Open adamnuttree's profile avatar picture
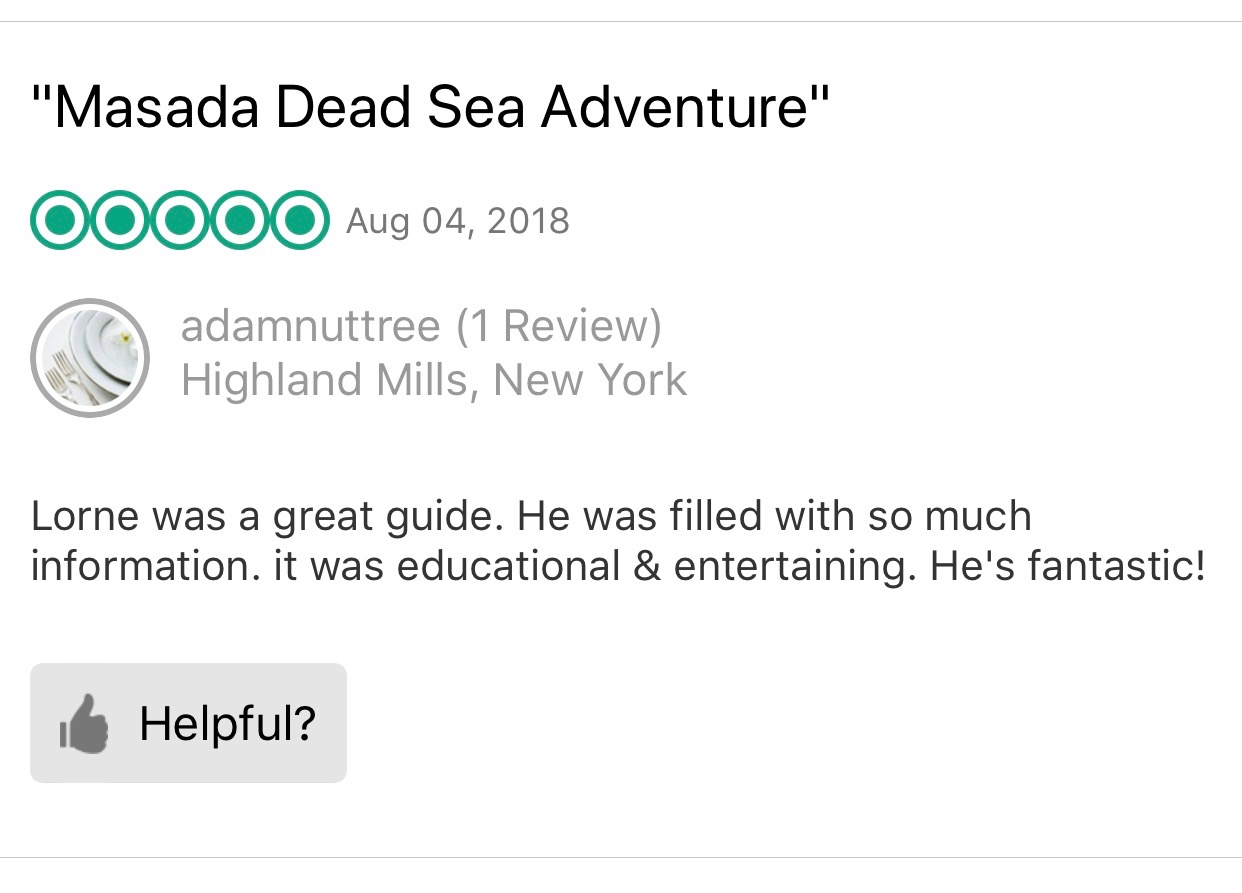The width and height of the screenshot is (1242, 893). point(90,357)
